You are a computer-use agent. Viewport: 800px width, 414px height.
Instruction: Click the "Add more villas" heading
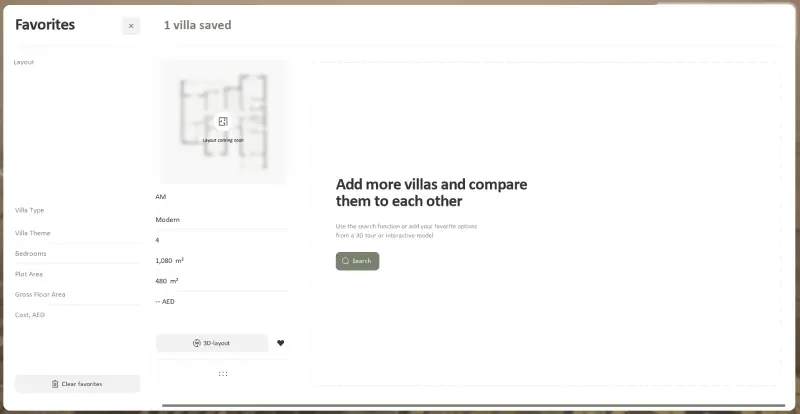pos(431,193)
